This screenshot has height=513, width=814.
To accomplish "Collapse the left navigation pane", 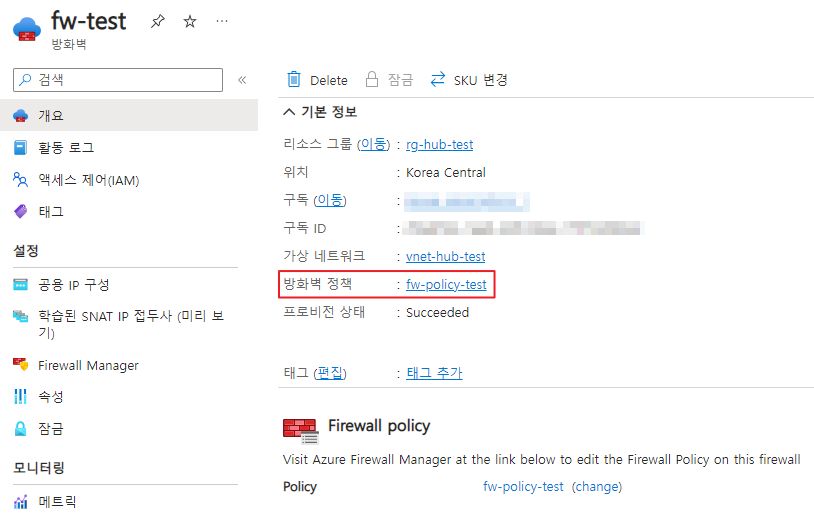I will click(242, 80).
